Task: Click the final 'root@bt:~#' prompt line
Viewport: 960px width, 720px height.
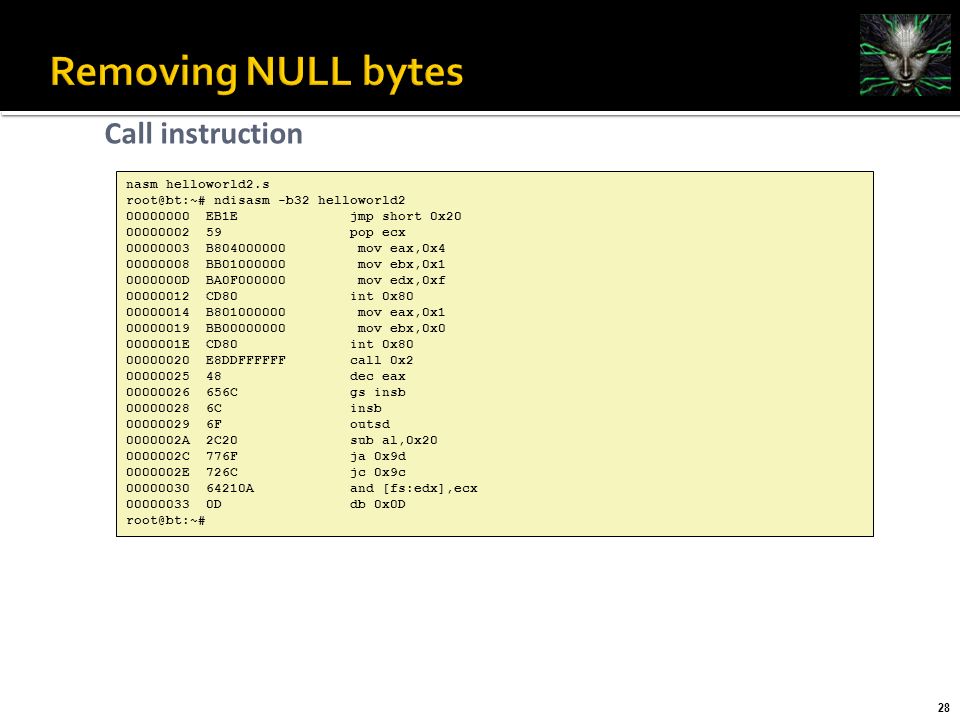Action: [x=165, y=520]
